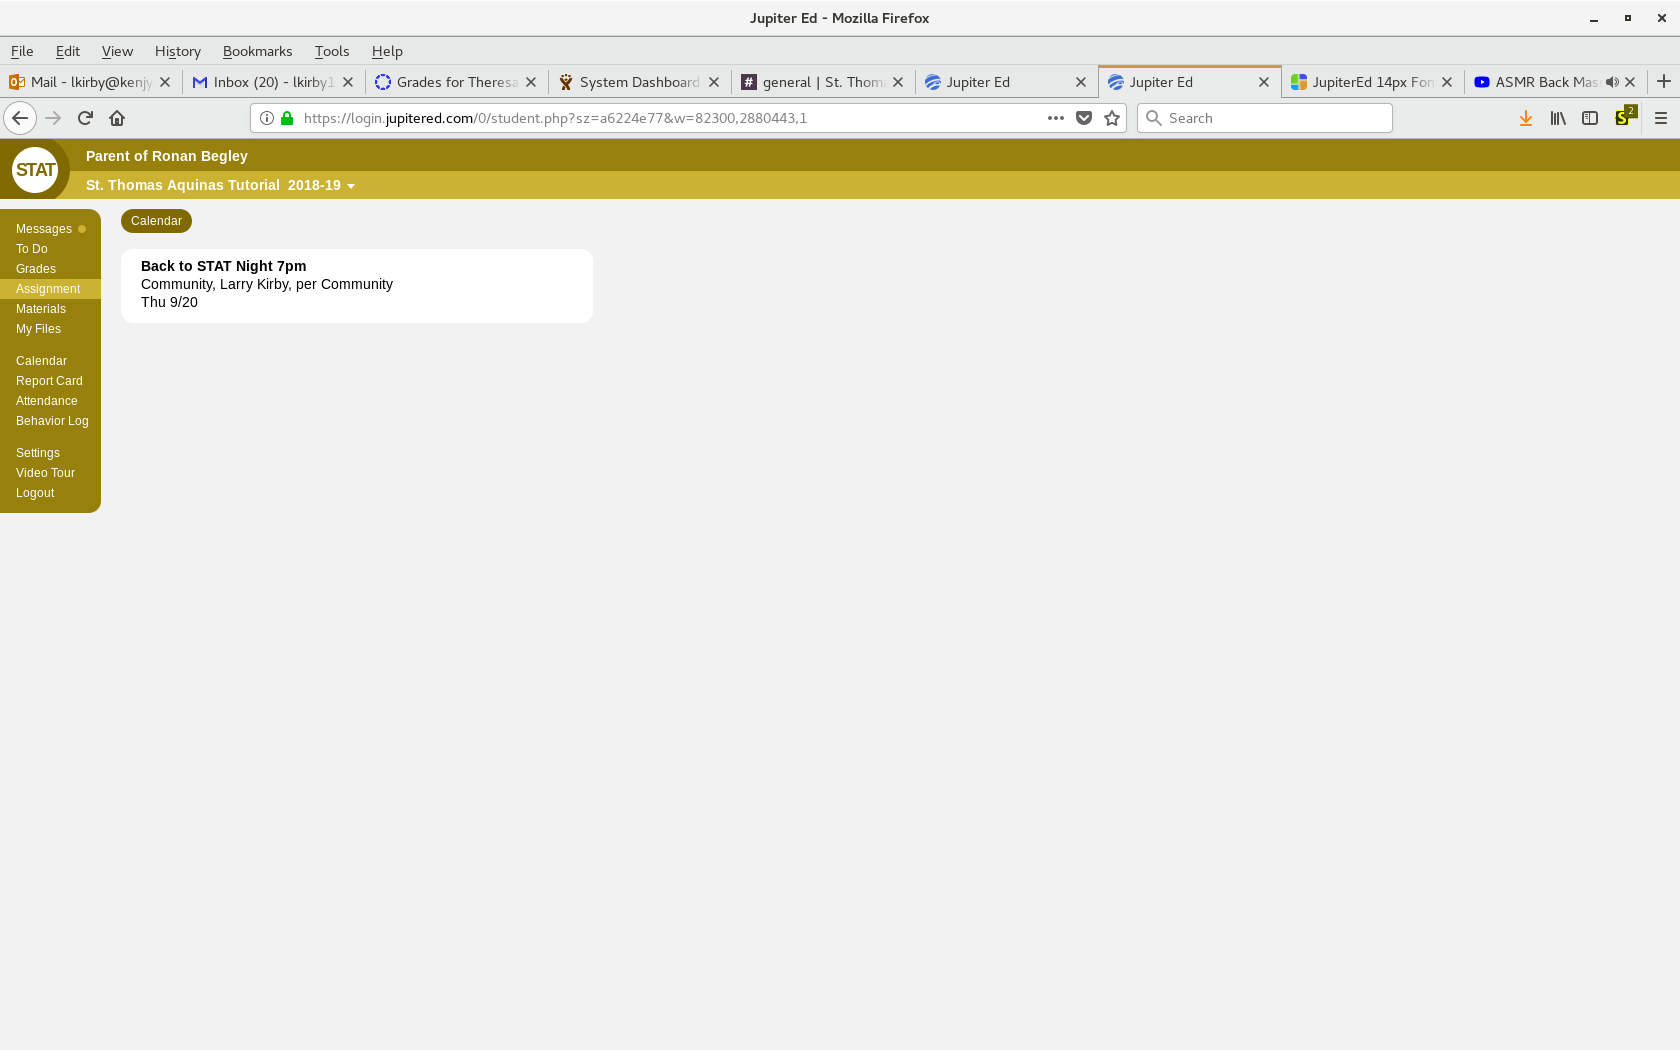Close the ASMR Back Massage tab

[x=1630, y=82]
